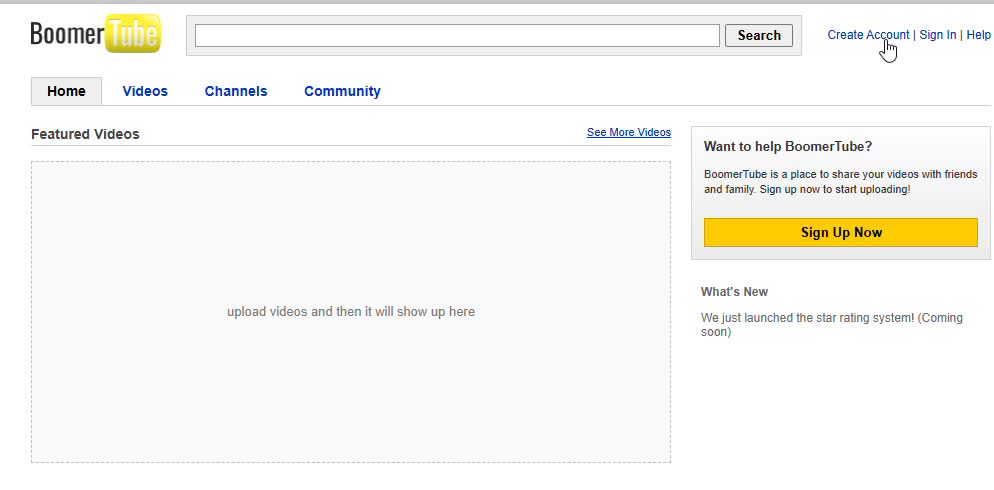Follow the See More Videos link
The height and width of the screenshot is (490, 994).
coord(628,132)
